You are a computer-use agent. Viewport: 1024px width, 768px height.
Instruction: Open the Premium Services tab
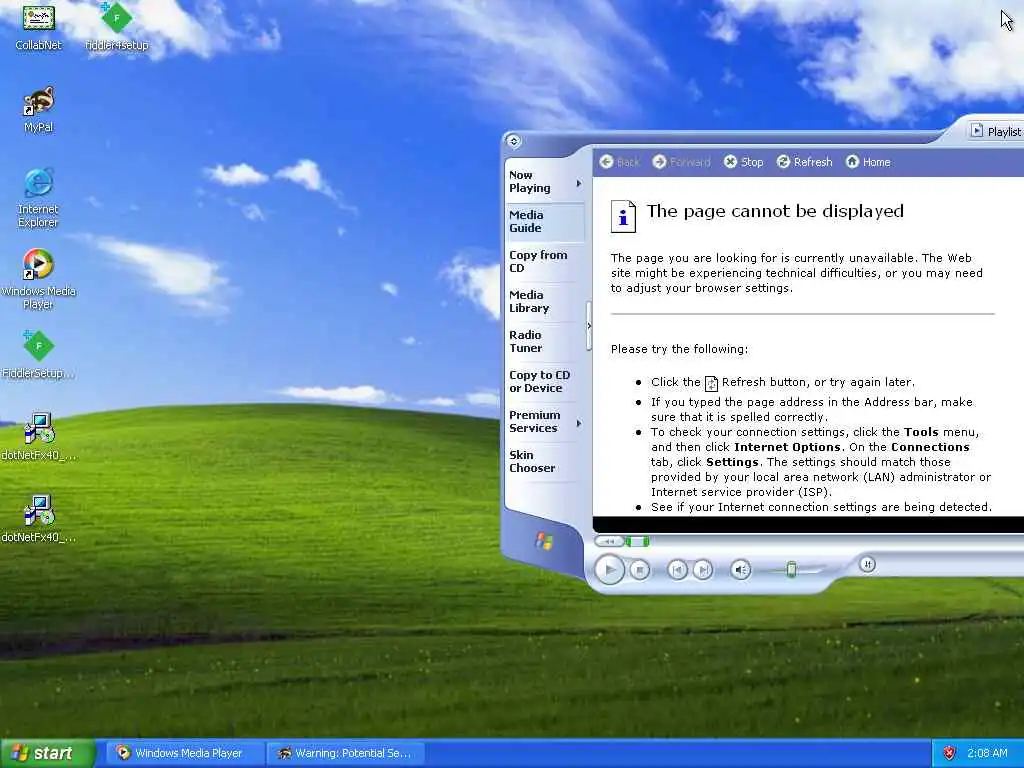tap(539, 421)
